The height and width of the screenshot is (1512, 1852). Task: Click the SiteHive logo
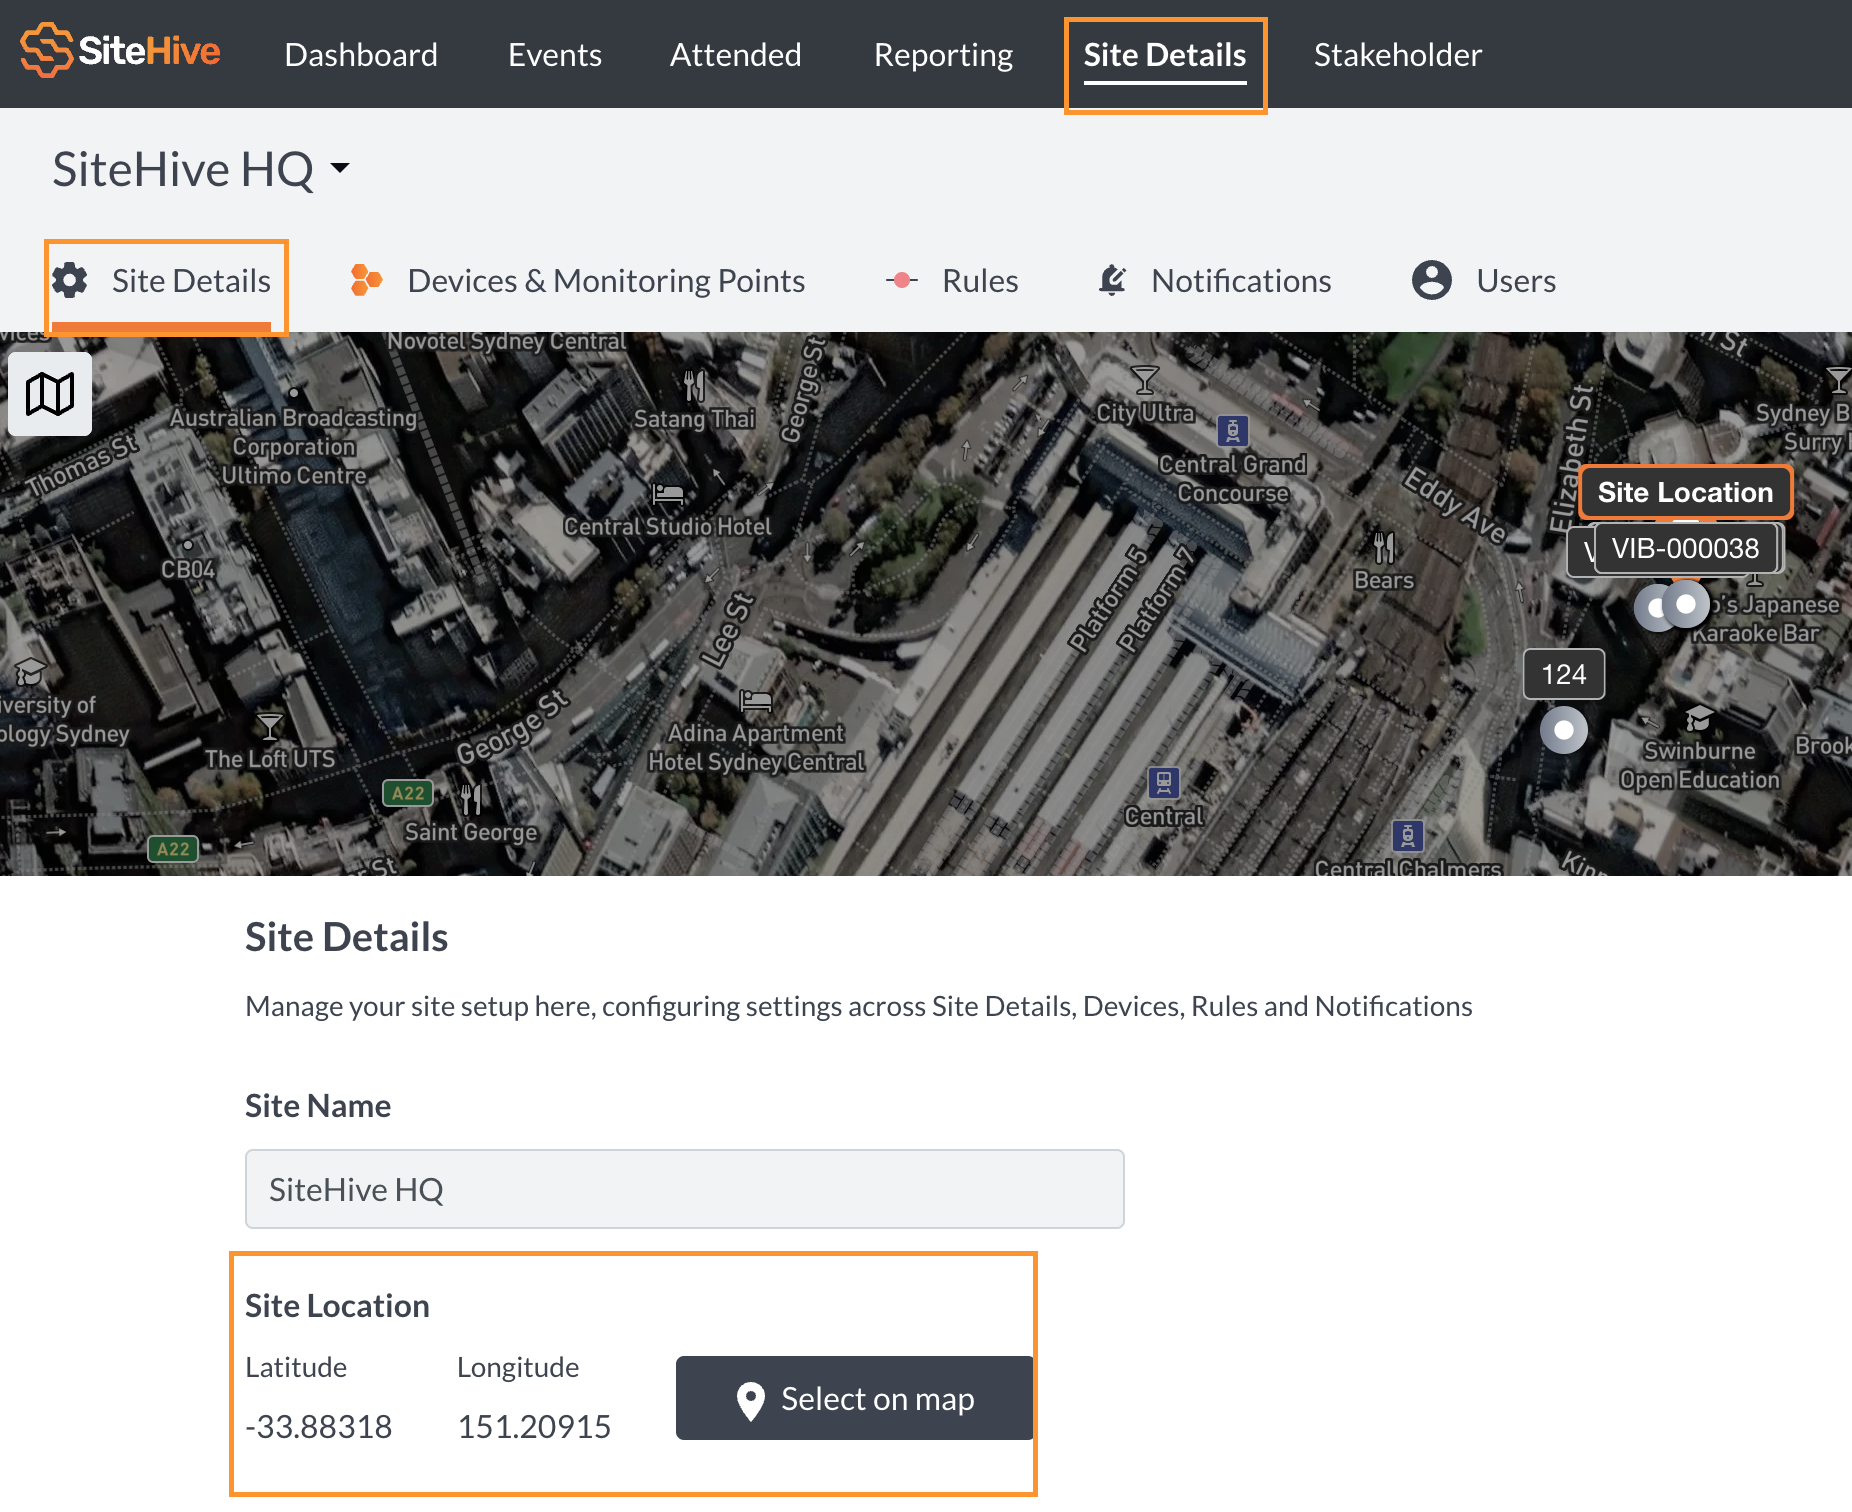click(x=120, y=51)
